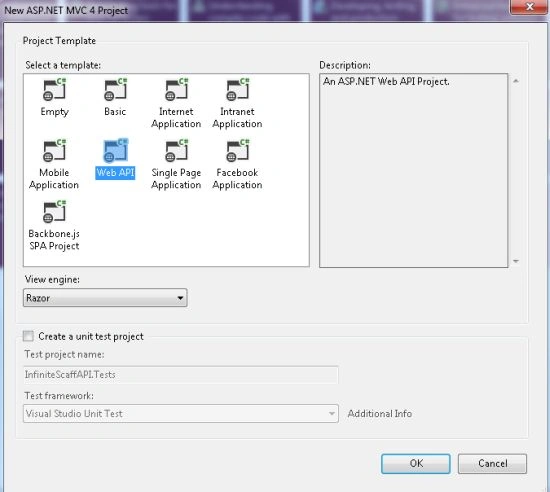The image size is (550, 492).
Task: Click the 'Facebook Application' label text
Action: click(237, 179)
